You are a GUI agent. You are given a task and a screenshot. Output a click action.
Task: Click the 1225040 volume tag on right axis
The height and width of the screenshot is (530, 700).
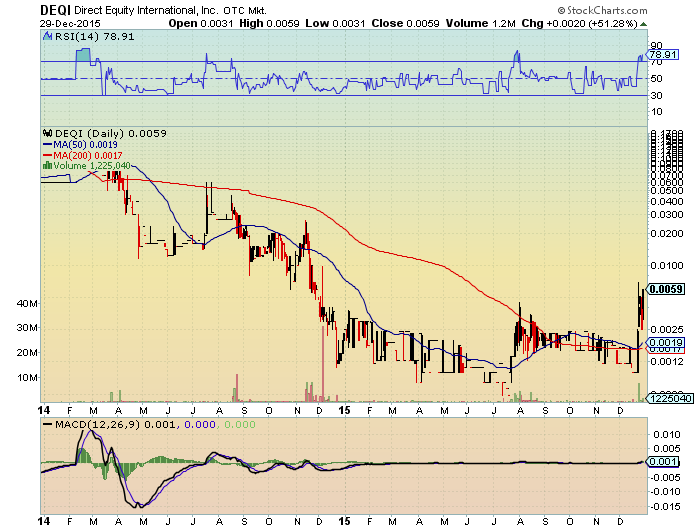pos(671,398)
